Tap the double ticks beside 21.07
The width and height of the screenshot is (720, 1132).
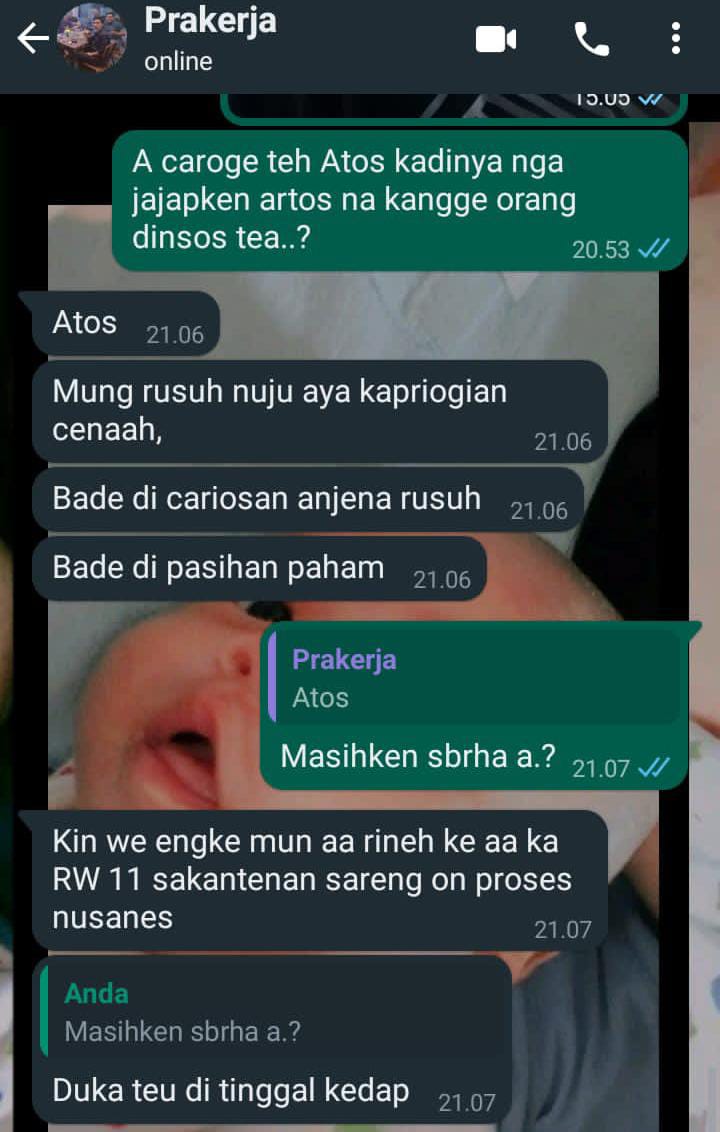654,767
